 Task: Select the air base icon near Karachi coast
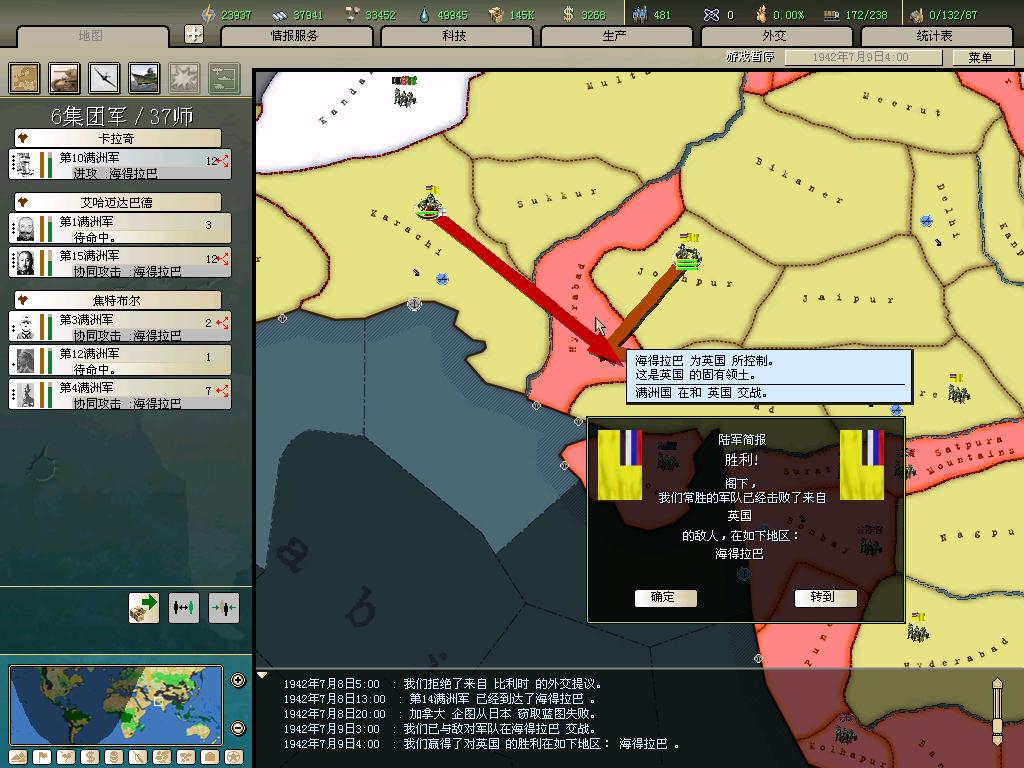pos(442,279)
